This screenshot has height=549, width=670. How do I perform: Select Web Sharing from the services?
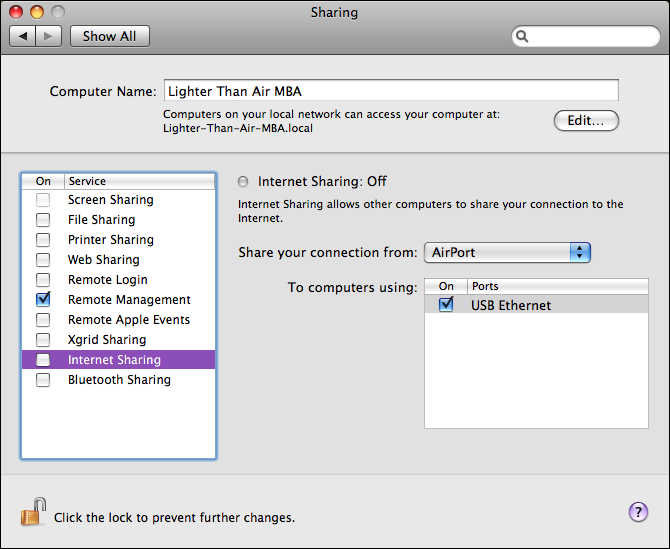pos(103,260)
